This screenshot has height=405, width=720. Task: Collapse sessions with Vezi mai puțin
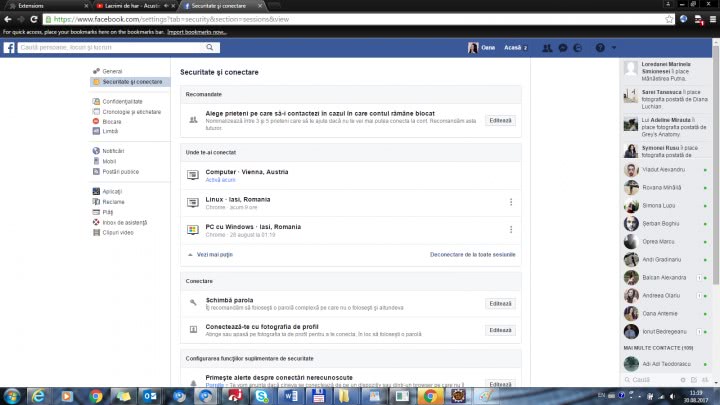click(x=216, y=254)
